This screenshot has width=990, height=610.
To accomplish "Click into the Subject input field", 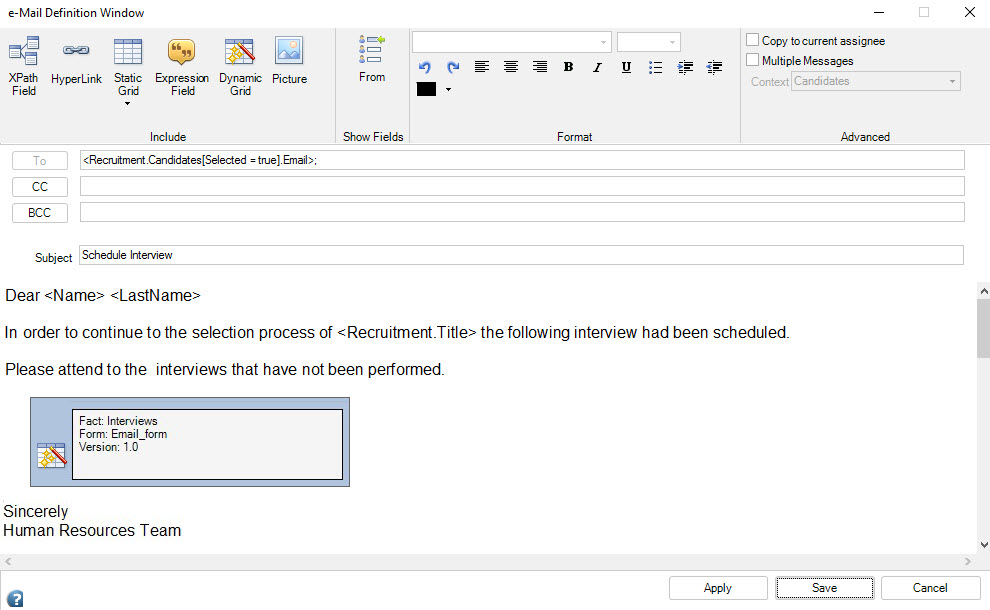I will (x=520, y=255).
